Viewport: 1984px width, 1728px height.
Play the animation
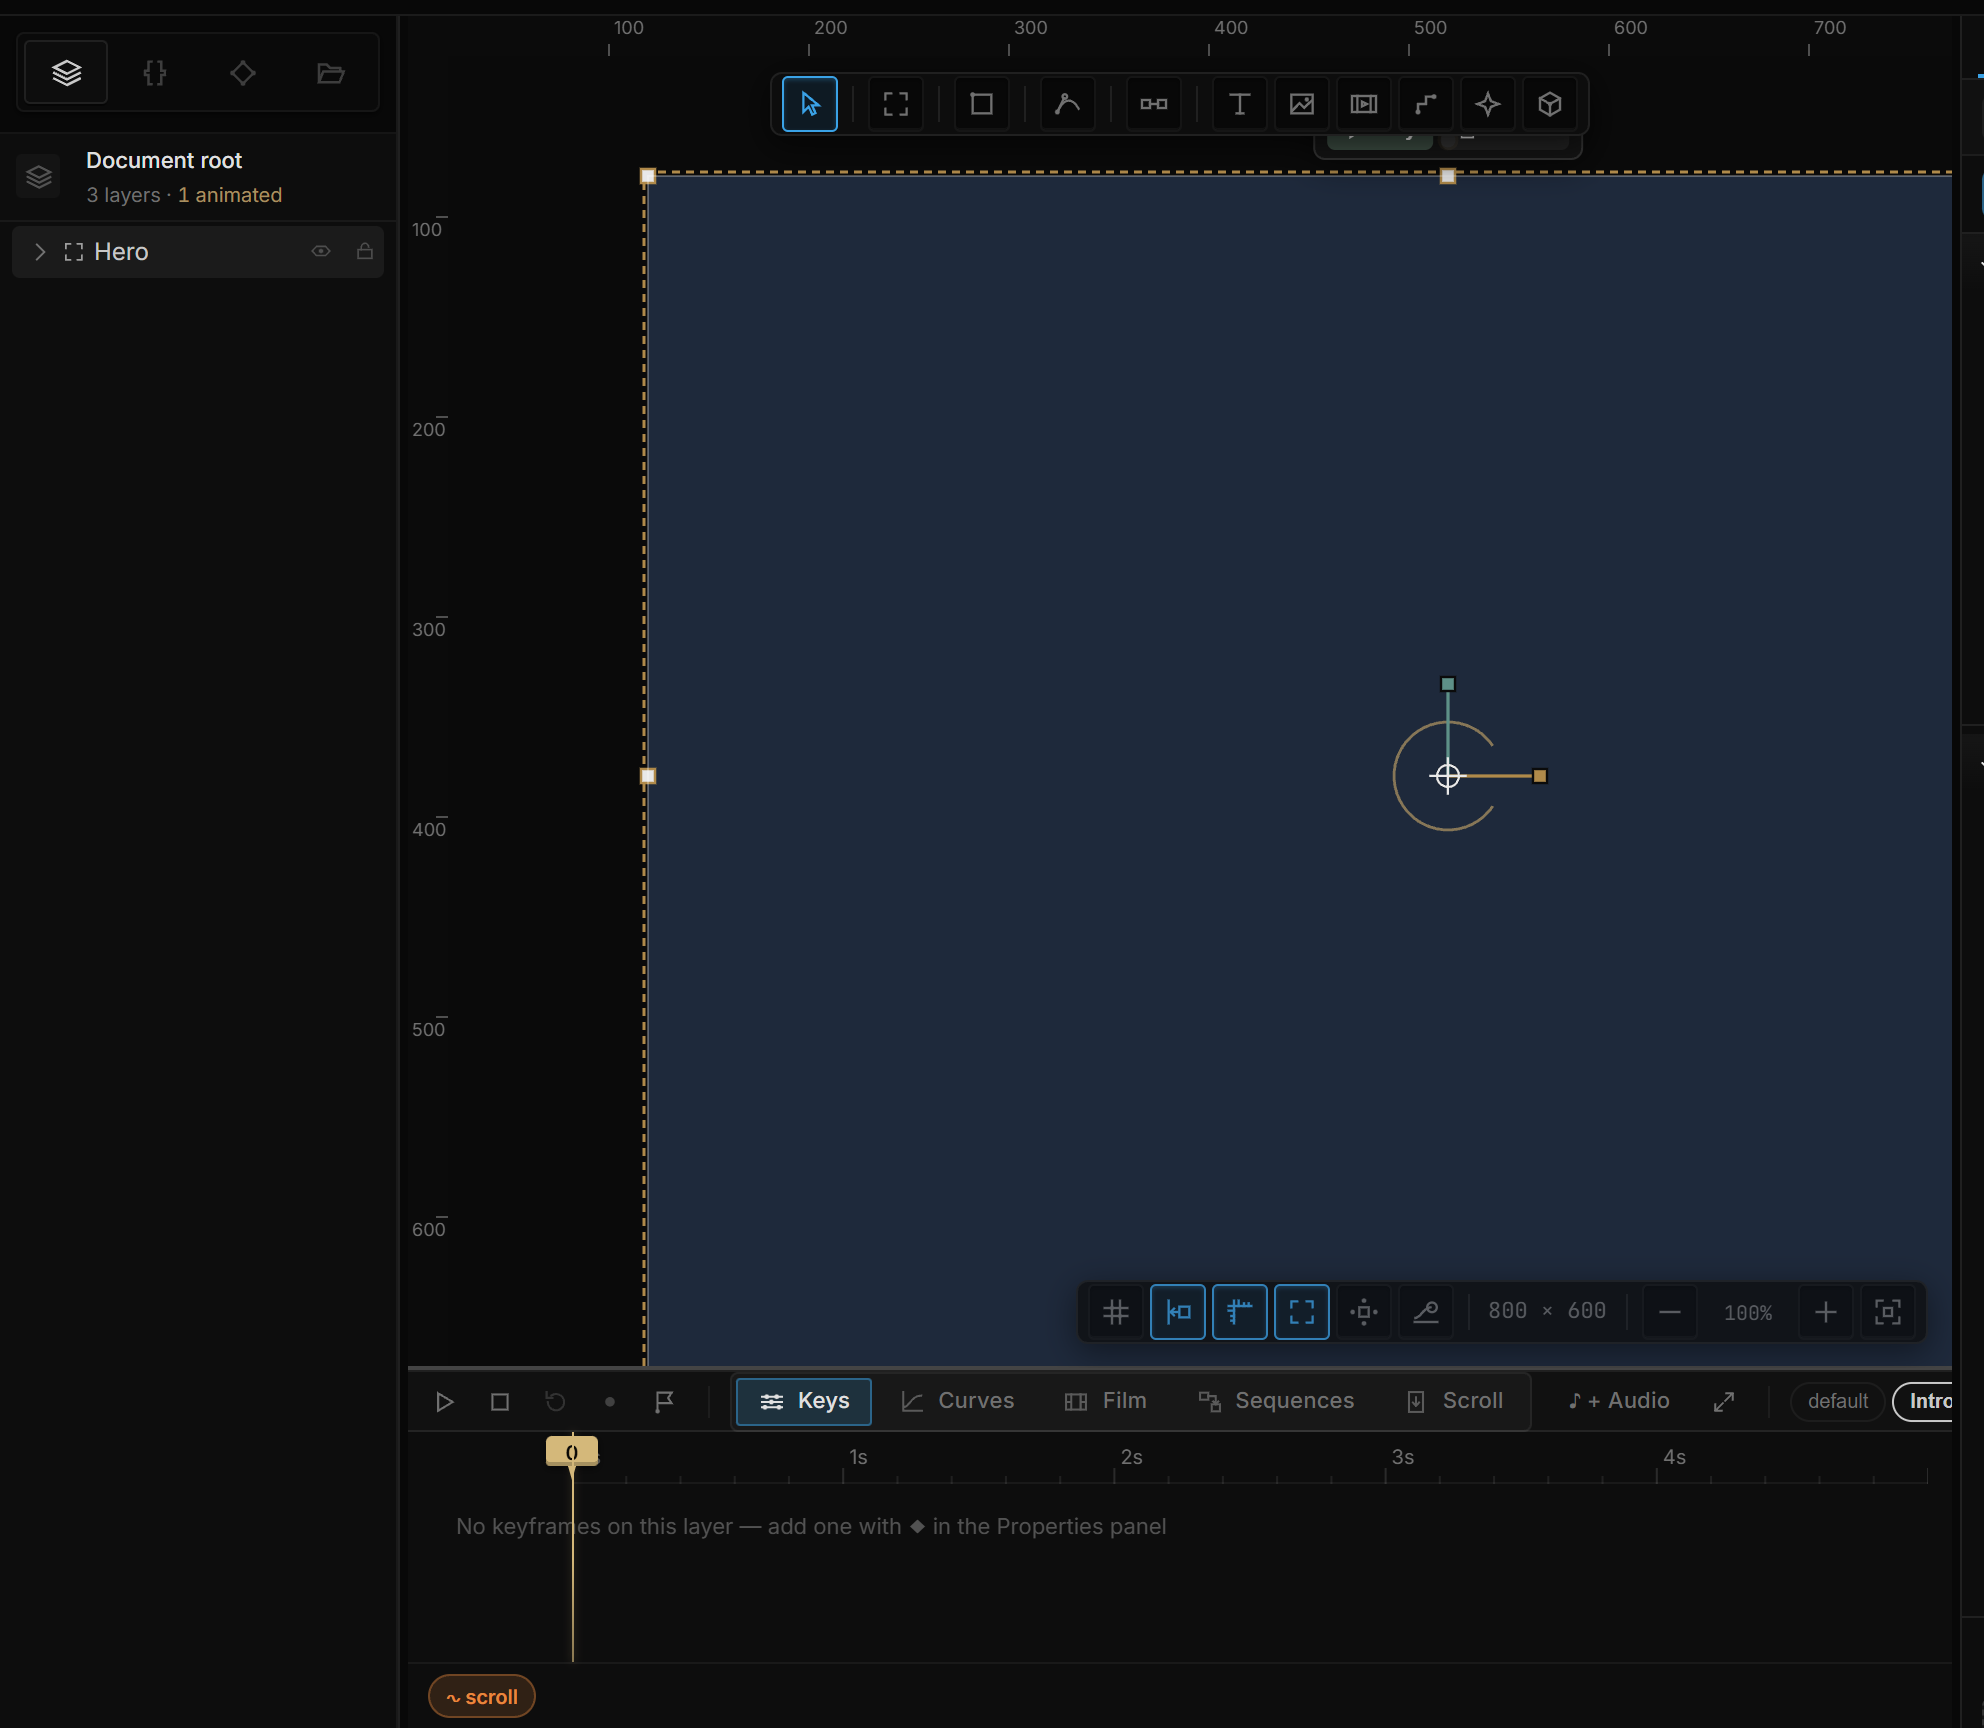[x=445, y=1402]
